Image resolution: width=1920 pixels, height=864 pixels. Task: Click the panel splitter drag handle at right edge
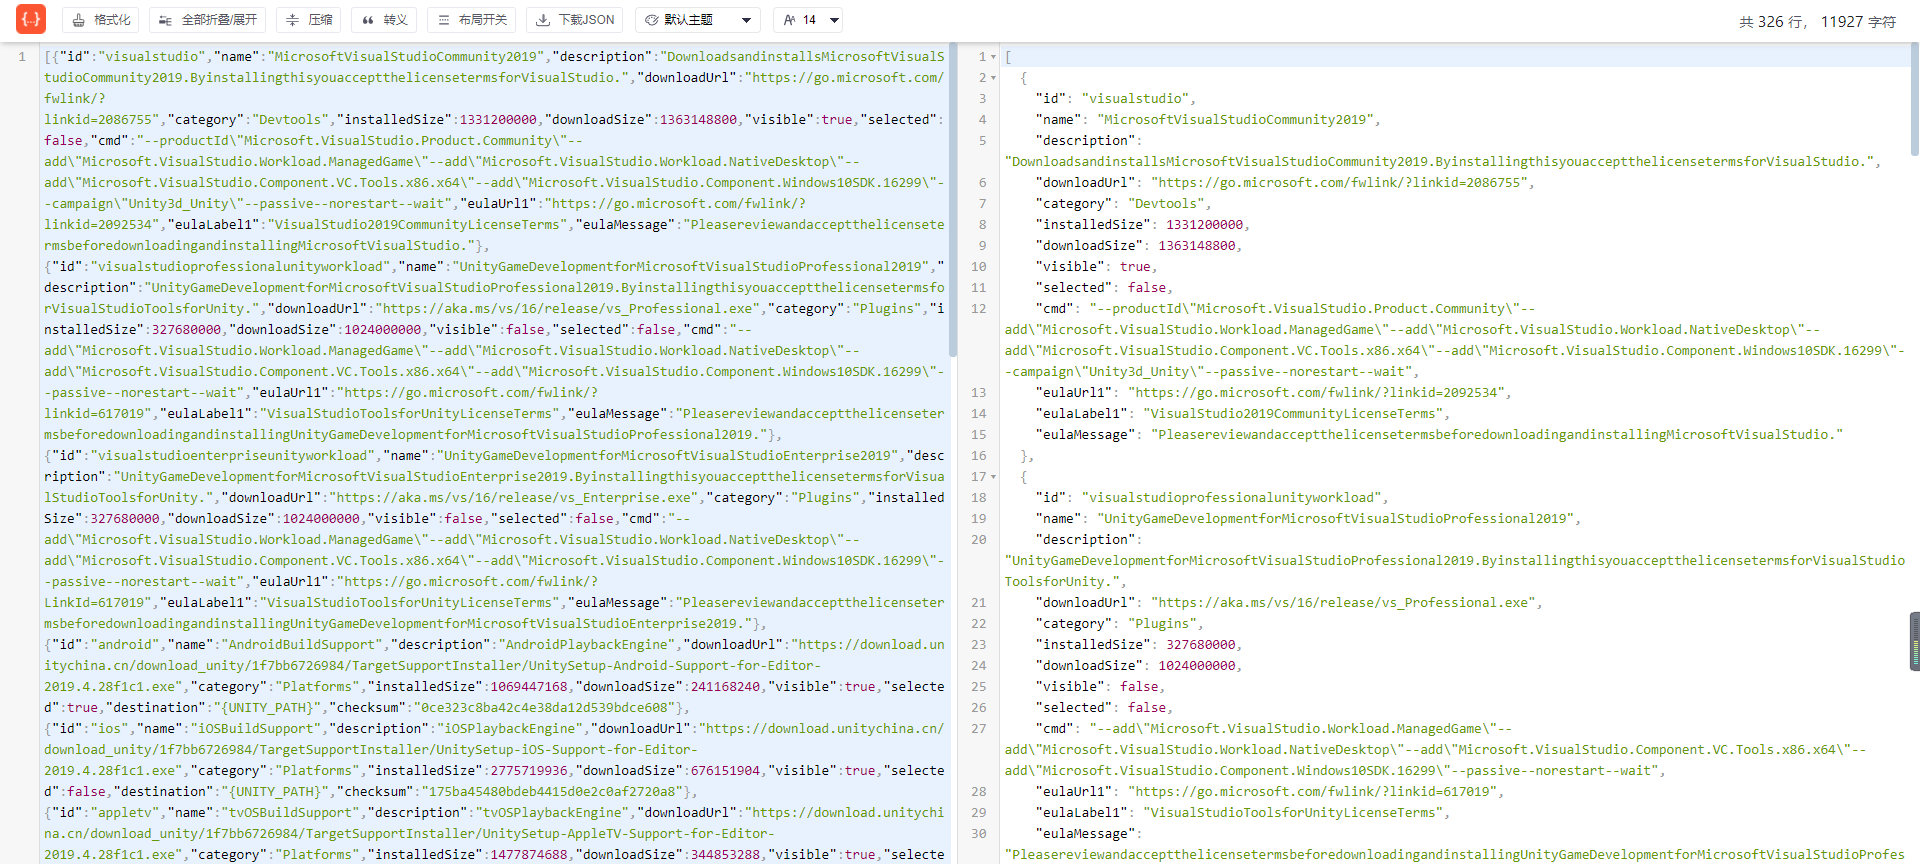(1914, 641)
